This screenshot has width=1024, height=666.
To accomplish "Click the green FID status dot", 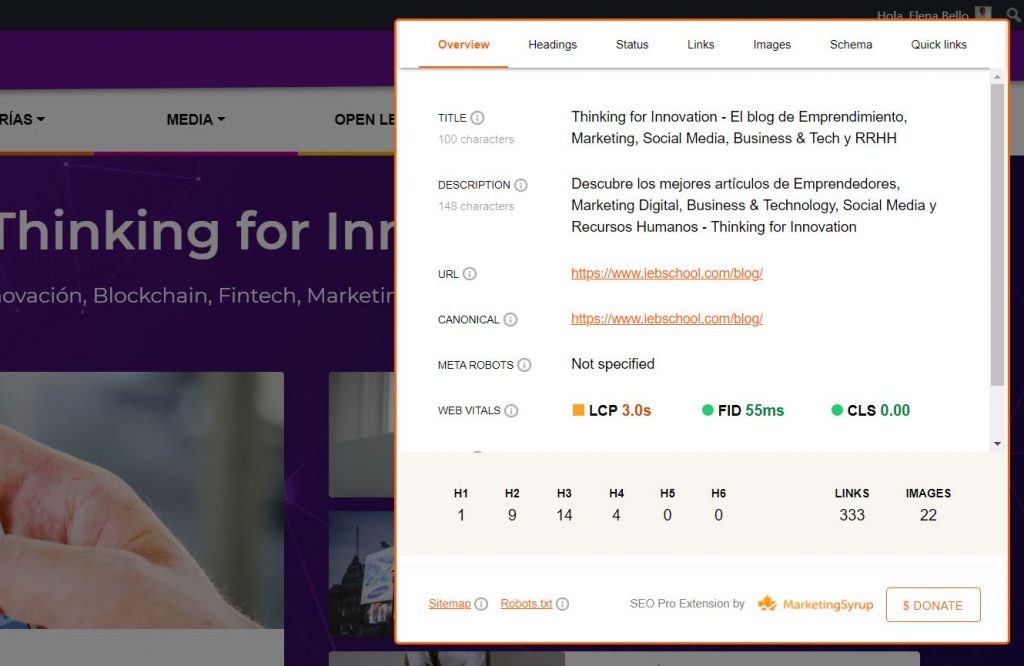I will [707, 410].
